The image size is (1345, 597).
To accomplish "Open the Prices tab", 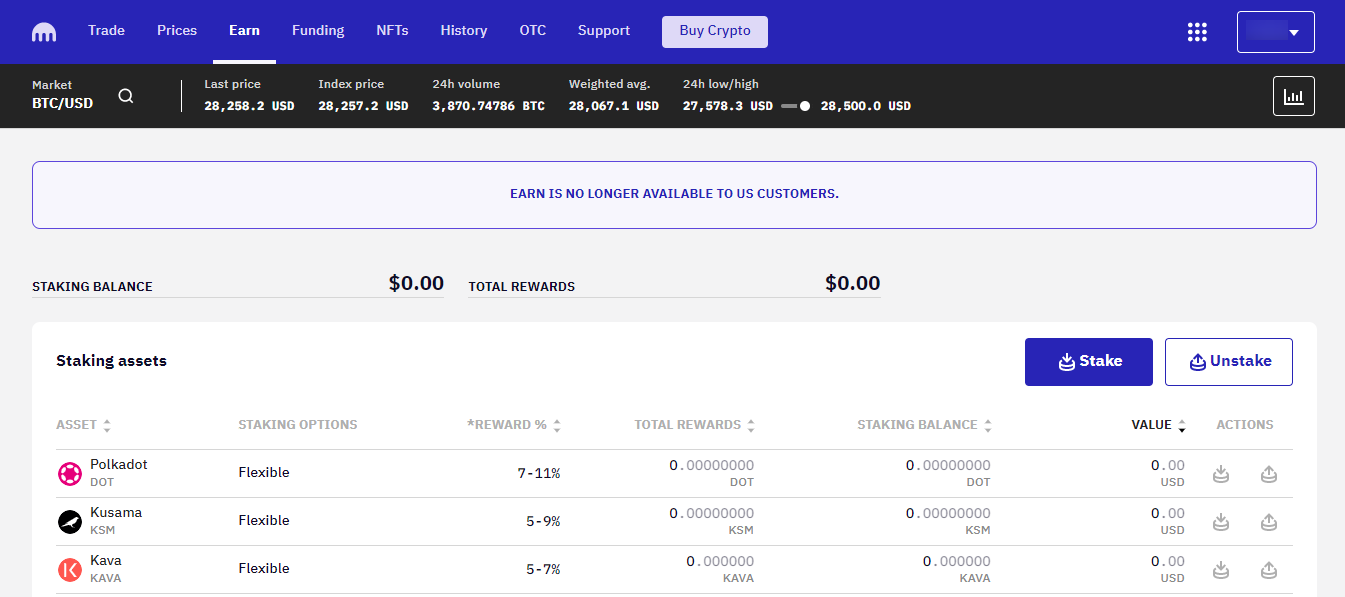I will 177,31.
